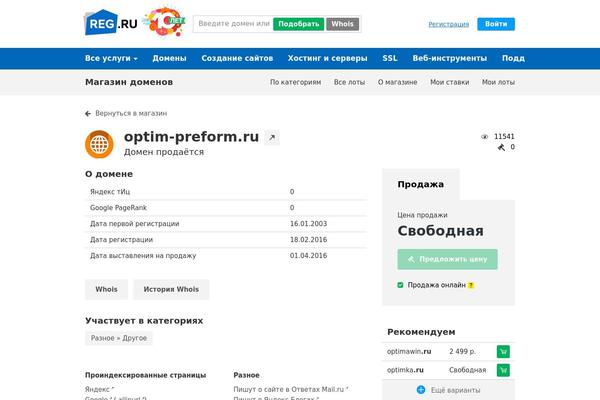Open the Домены menu item
Viewport: 600px width, 400px height.
pyautogui.click(x=169, y=58)
